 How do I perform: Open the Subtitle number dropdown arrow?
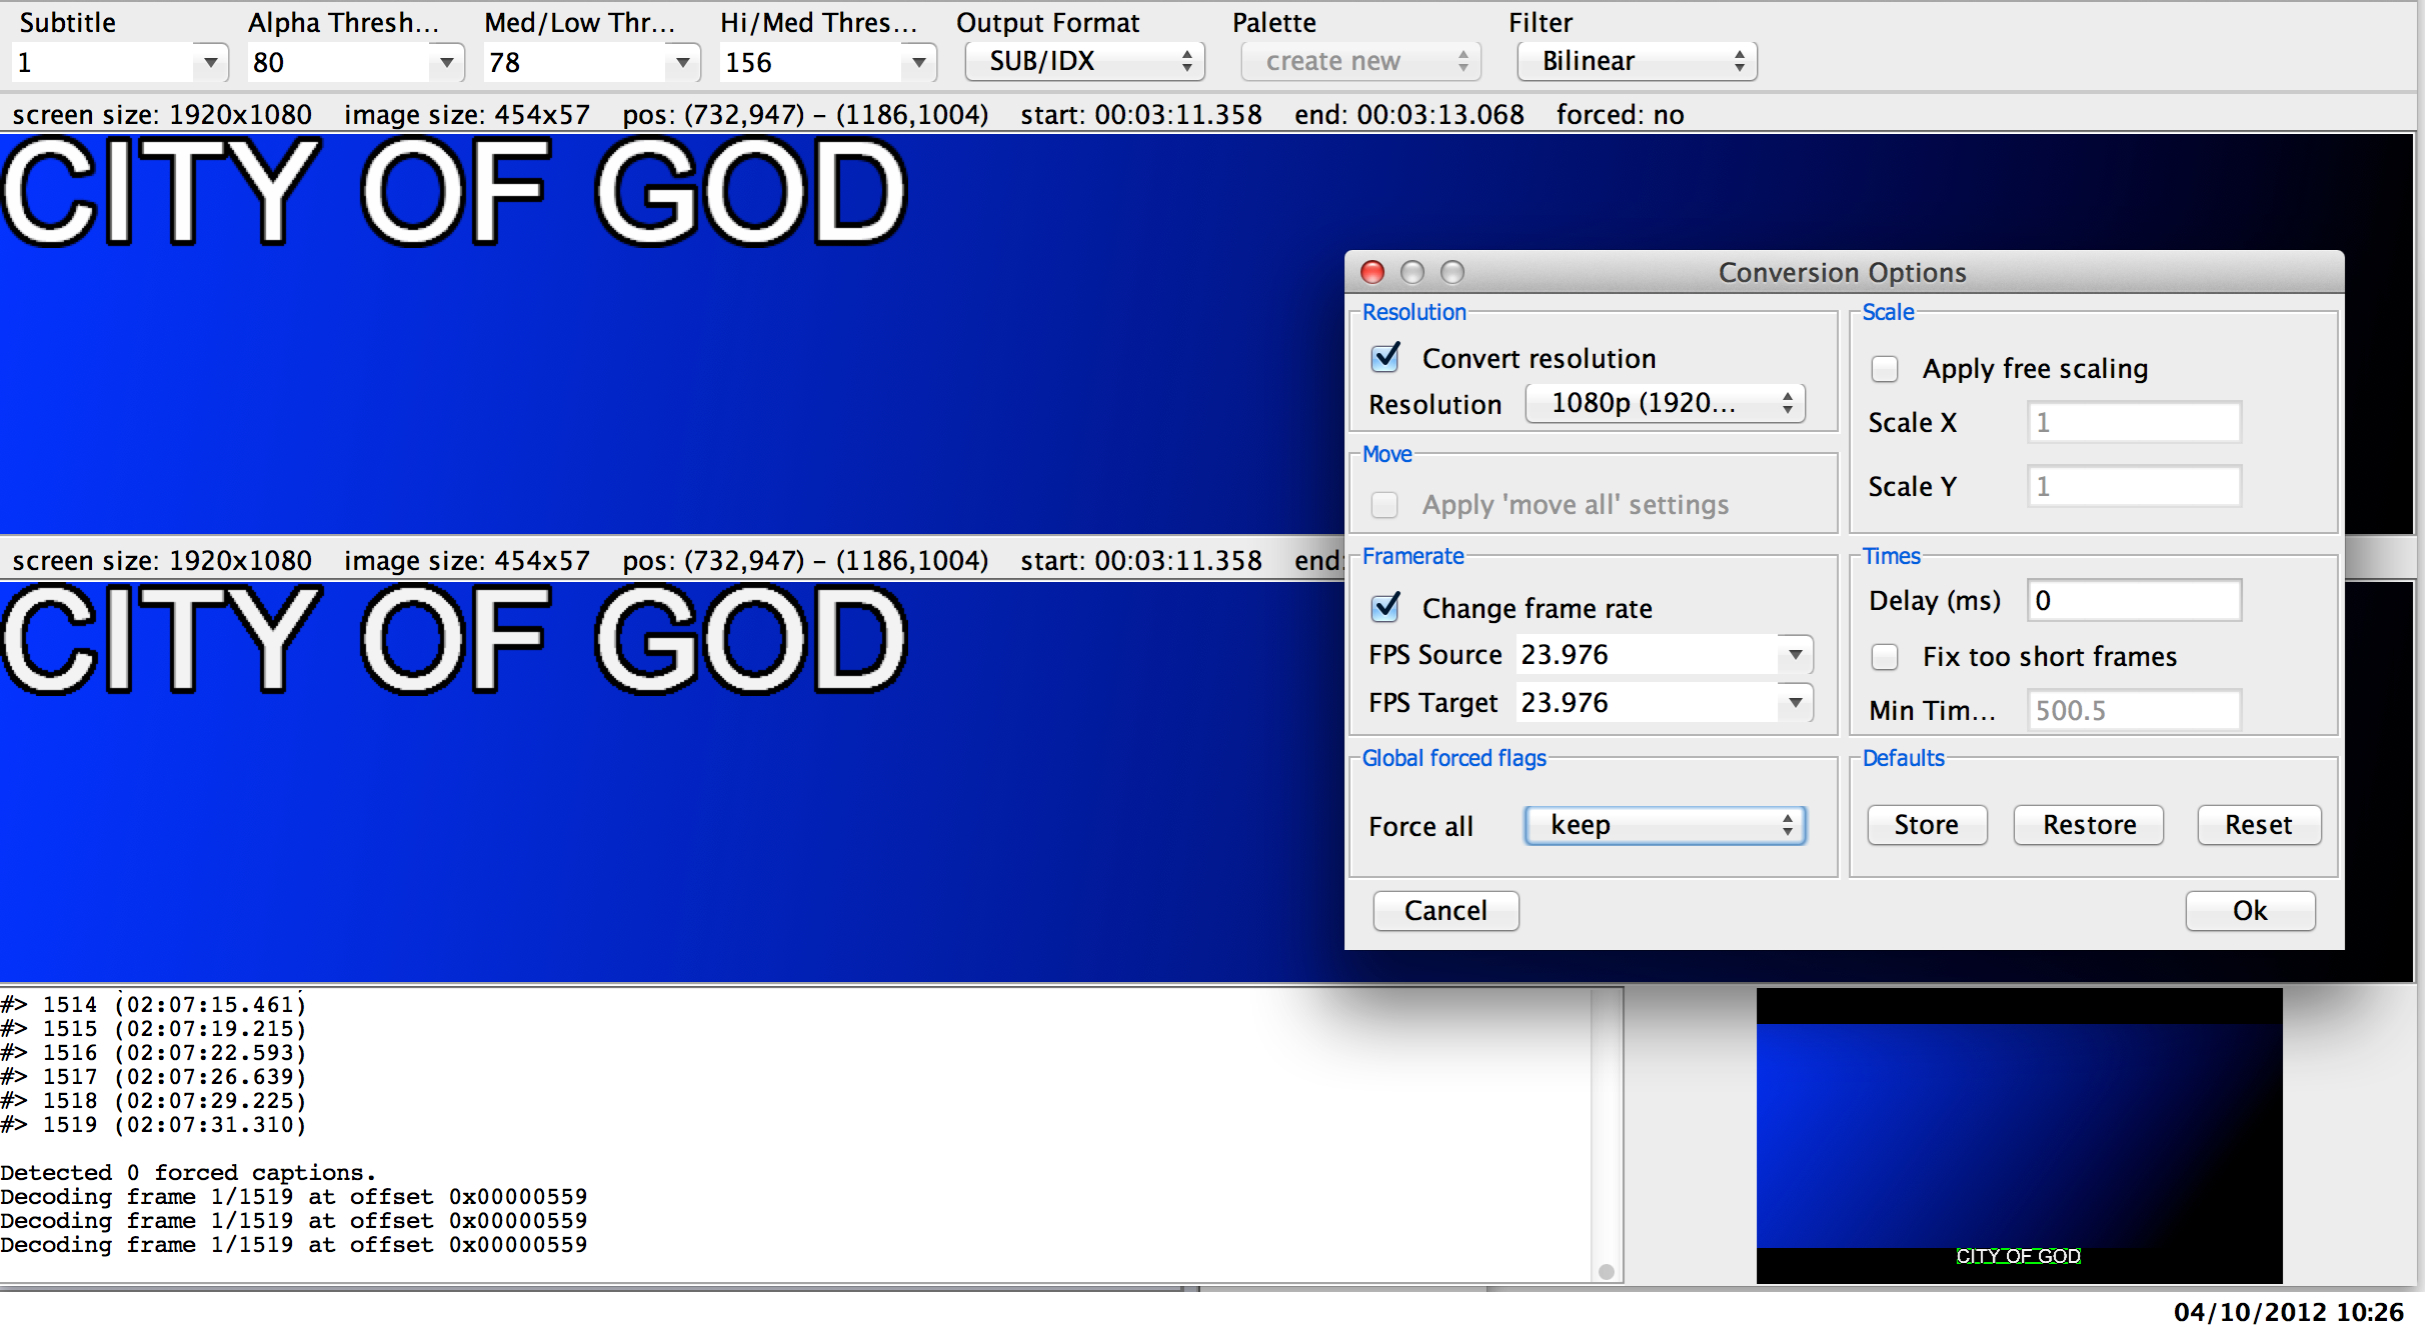(x=210, y=62)
